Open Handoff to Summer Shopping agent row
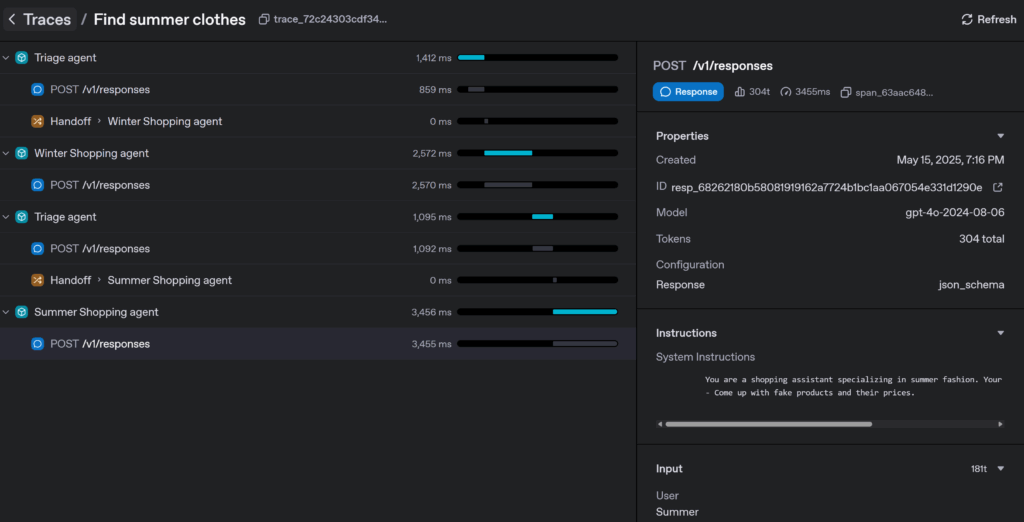The image size is (1024, 522). click(317, 280)
